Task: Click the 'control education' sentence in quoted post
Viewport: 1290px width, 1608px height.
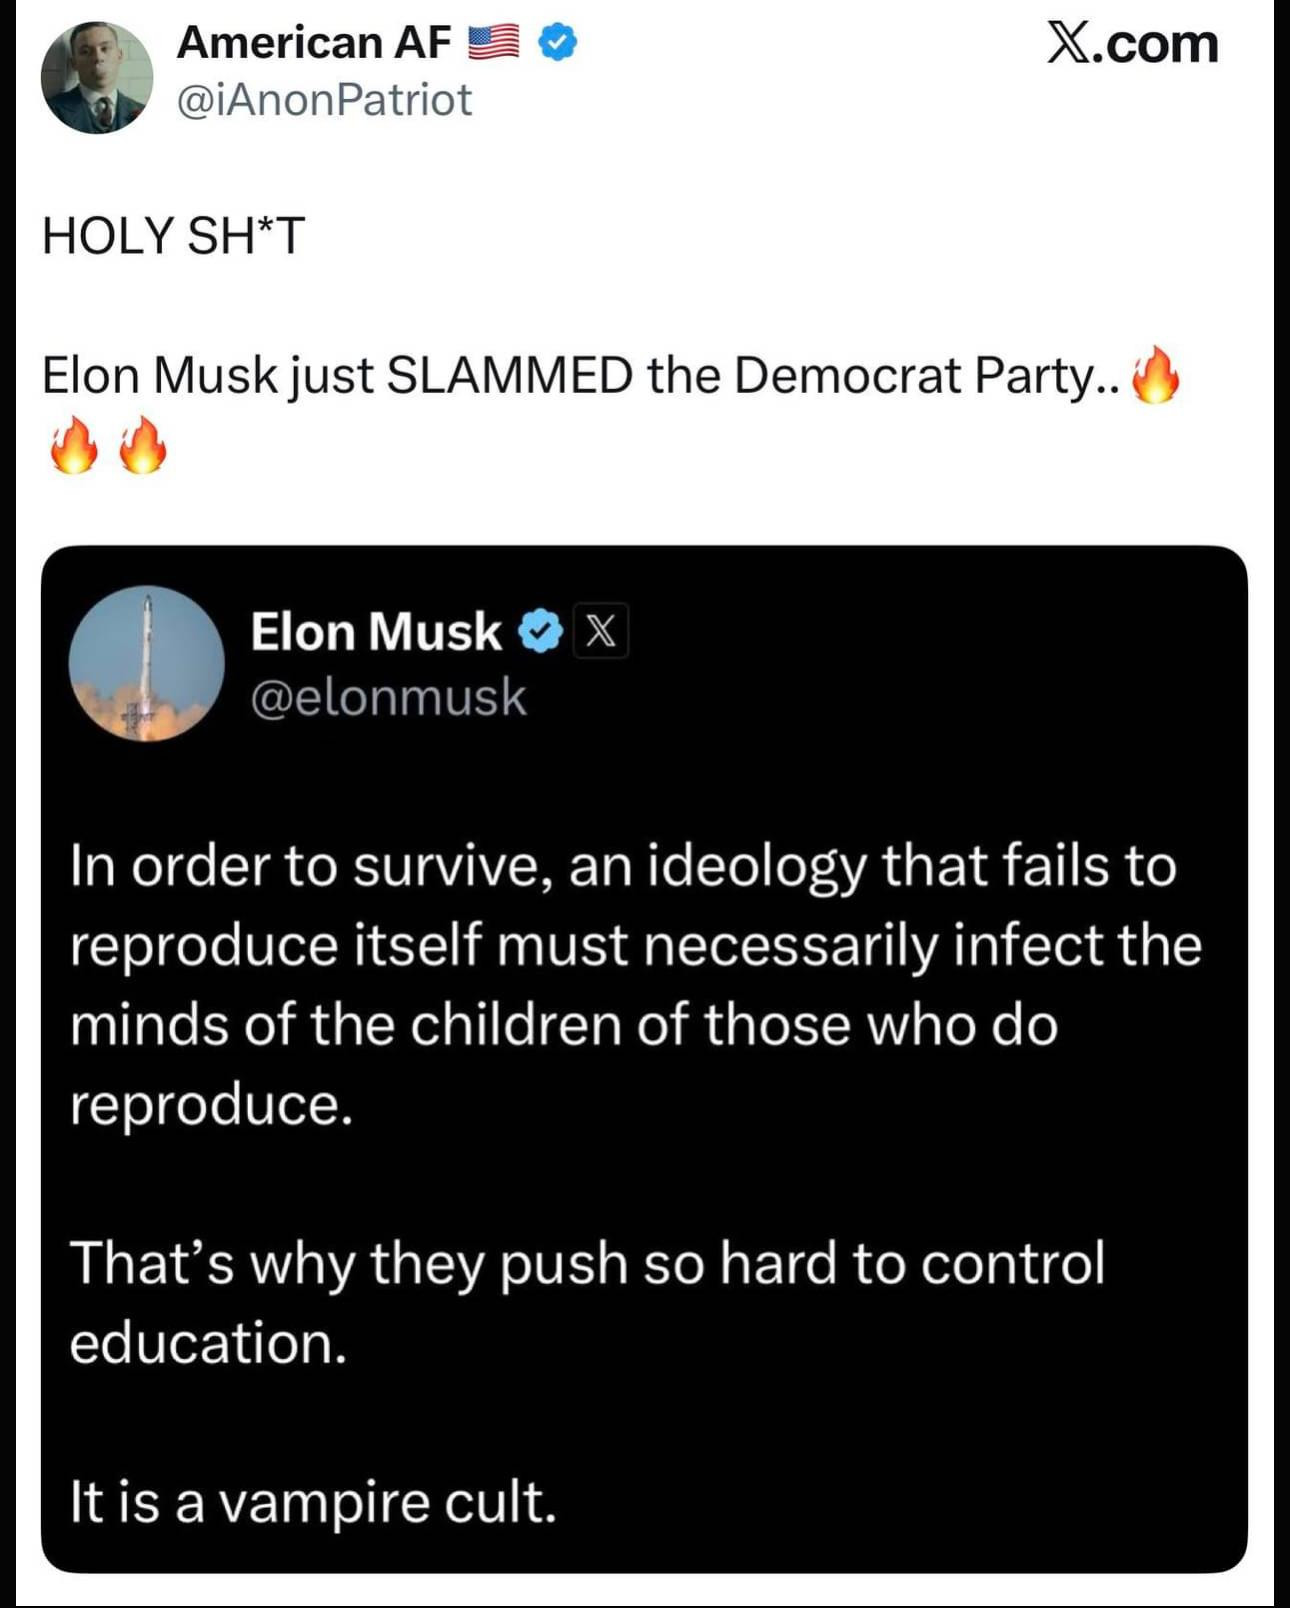Action: [x=586, y=1302]
